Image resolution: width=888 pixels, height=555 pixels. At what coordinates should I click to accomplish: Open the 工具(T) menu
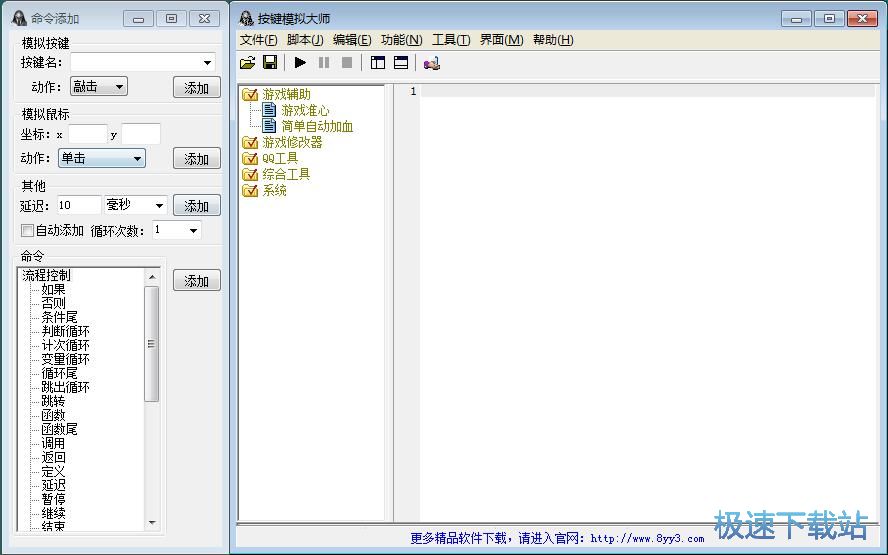click(451, 40)
